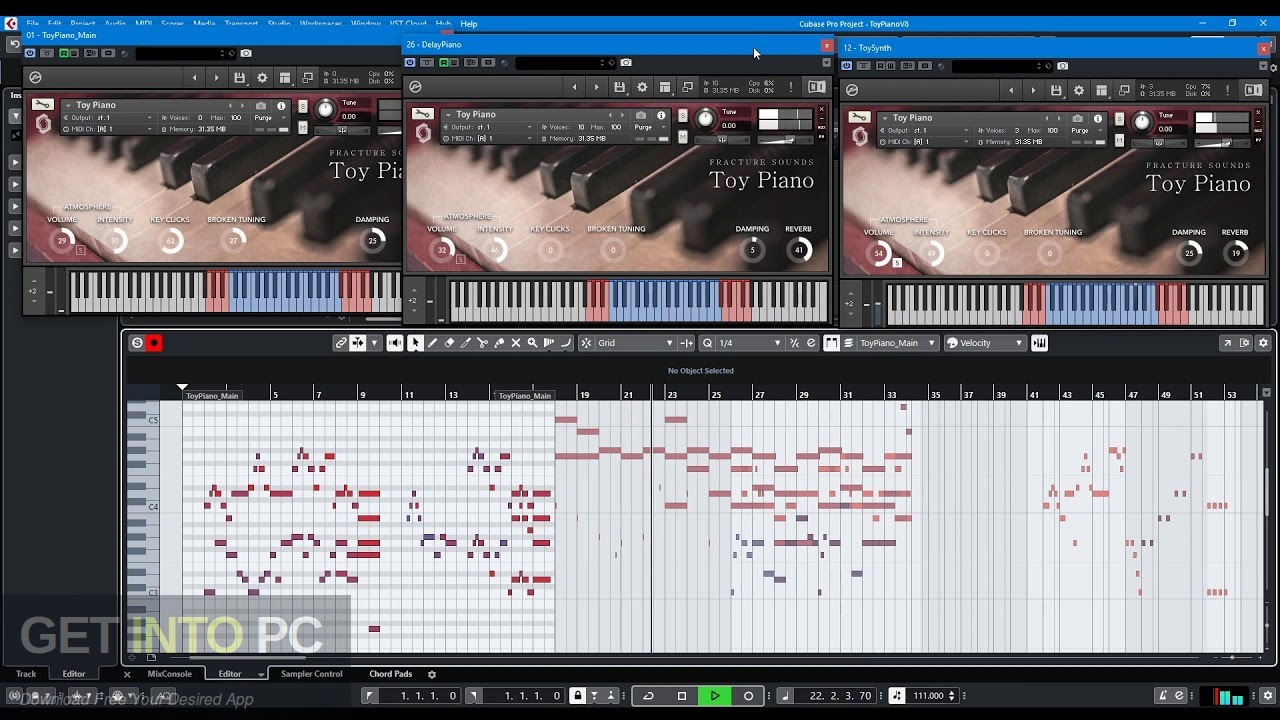Viewport: 1280px width, 720px height.
Task: Open editor in separate window icon
Action: pos(1227,343)
